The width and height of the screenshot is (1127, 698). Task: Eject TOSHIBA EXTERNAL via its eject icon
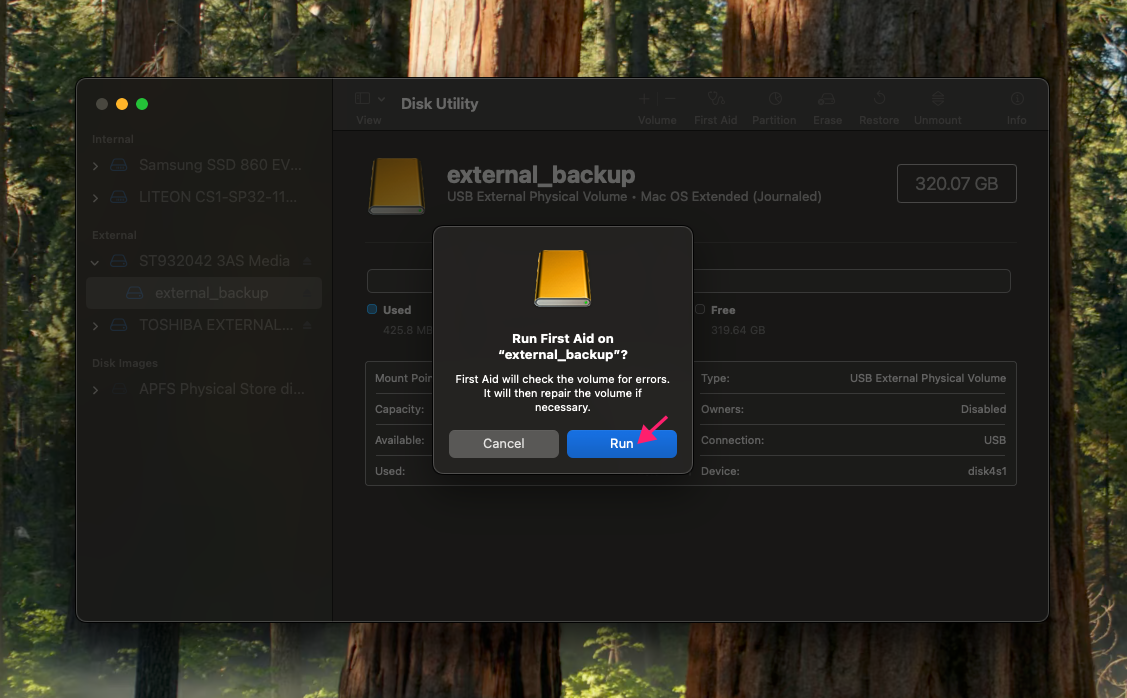(x=307, y=325)
